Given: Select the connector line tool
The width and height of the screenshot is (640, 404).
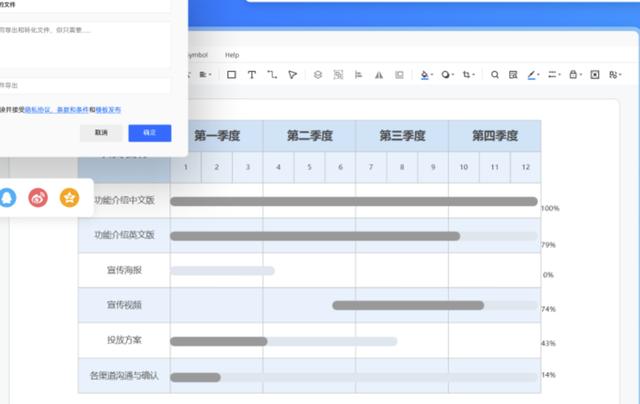Looking at the screenshot, I should [x=272, y=75].
